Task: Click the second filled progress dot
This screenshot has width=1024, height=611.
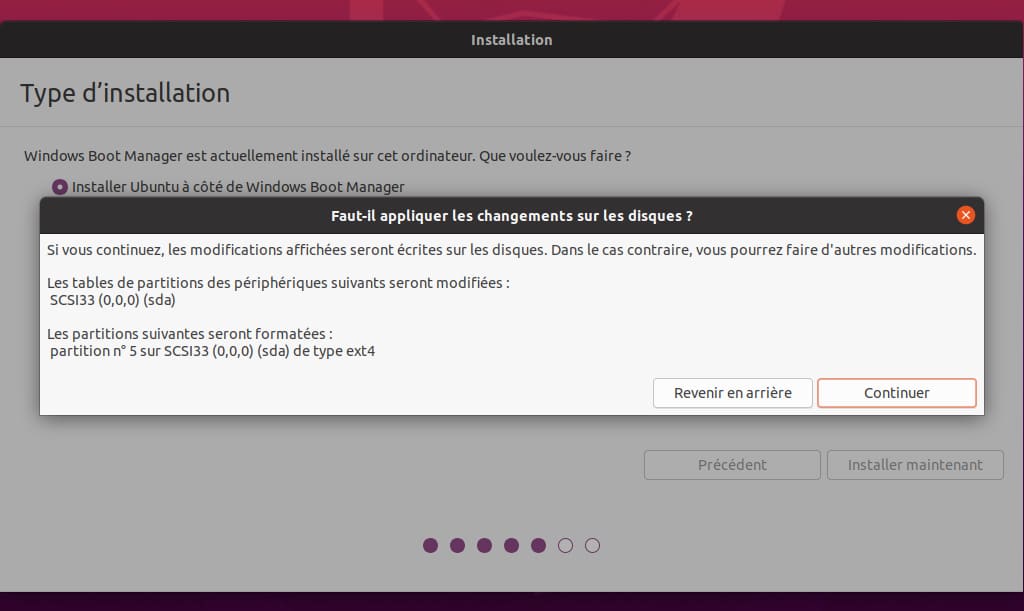Action: [458, 545]
